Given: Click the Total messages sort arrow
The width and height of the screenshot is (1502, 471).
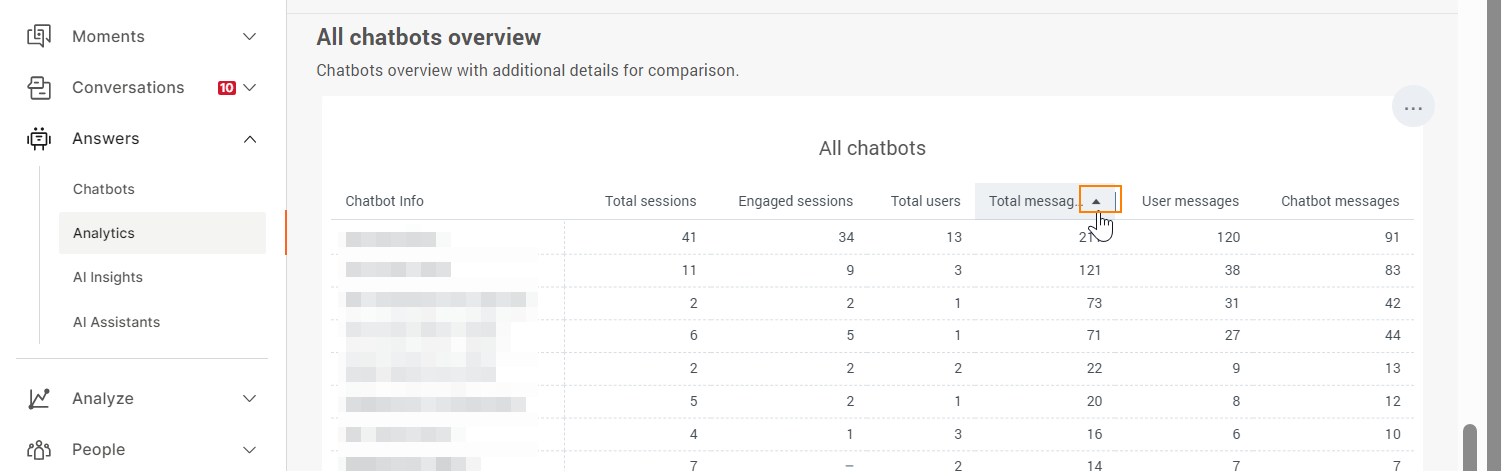Looking at the screenshot, I should (1097, 201).
